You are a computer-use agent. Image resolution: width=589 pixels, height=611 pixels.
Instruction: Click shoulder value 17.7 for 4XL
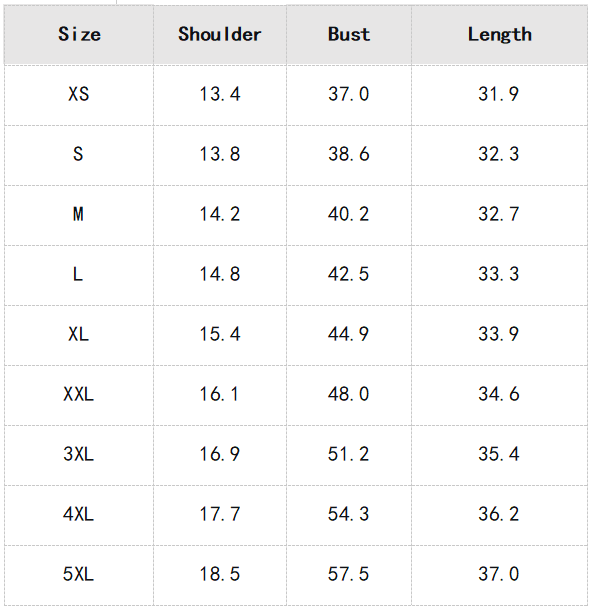click(x=220, y=515)
